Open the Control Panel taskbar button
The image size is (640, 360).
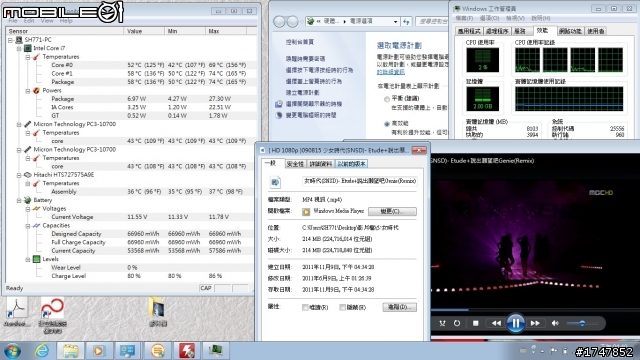coord(127,351)
